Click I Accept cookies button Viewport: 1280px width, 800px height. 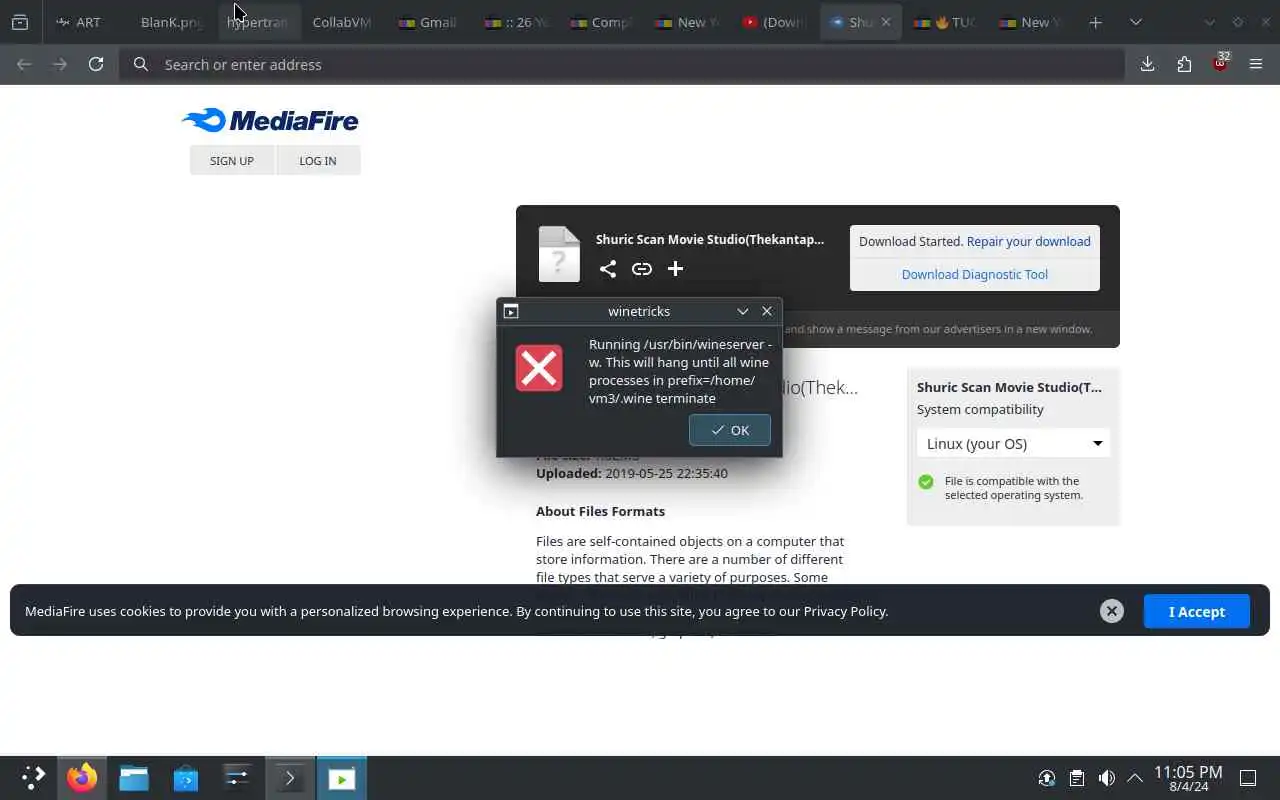tap(1197, 611)
